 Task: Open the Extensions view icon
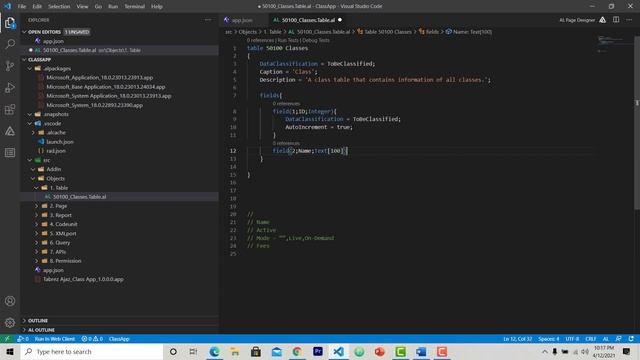[x=10, y=109]
